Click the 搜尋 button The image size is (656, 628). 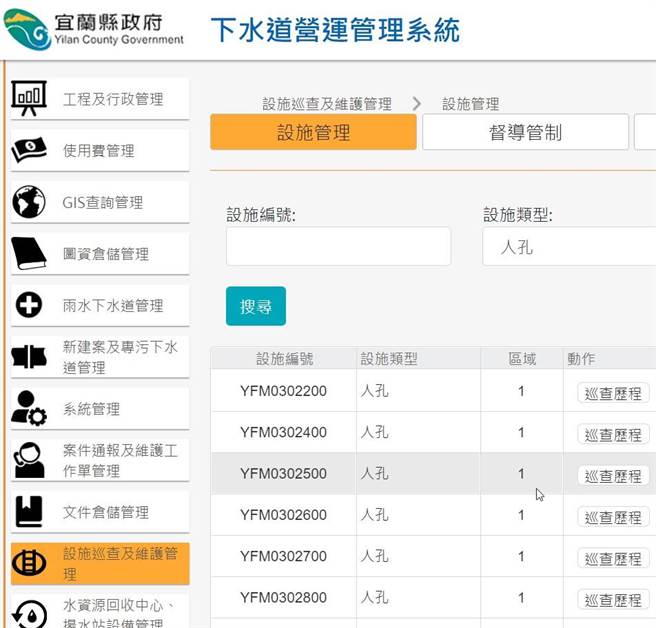(x=256, y=306)
